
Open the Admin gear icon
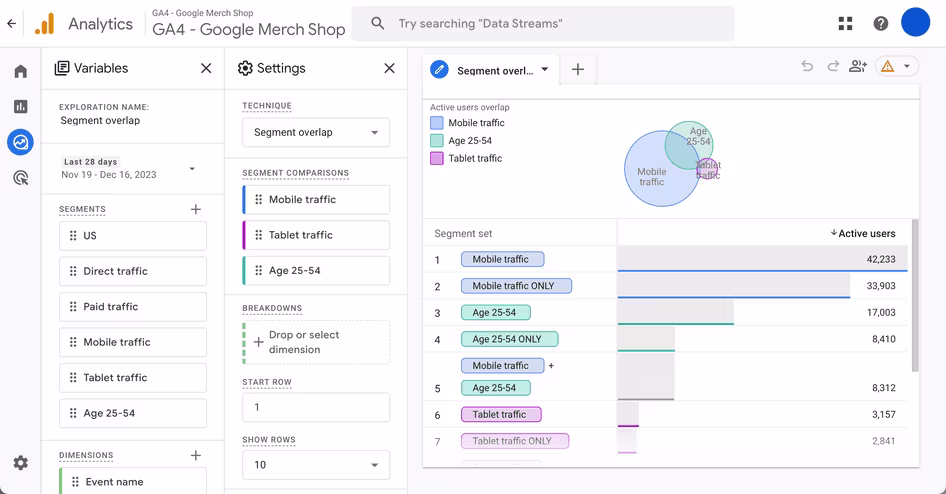(x=21, y=463)
